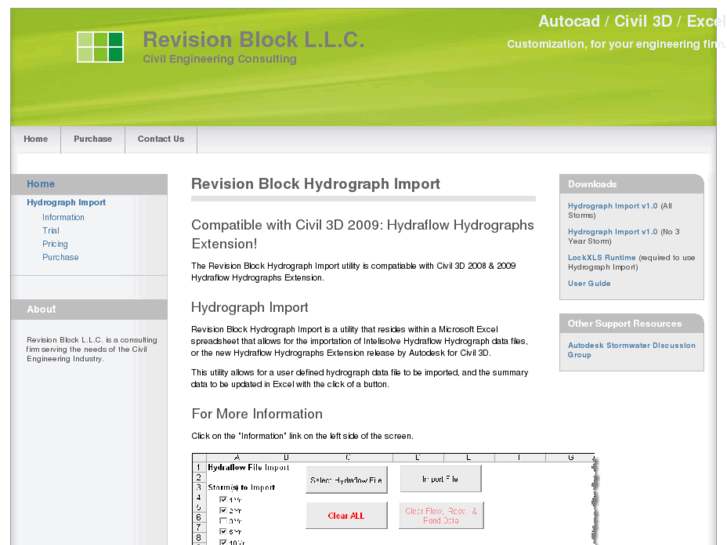The width and height of the screenshot is (727, 545).
Task: Download the LockXLS Runtime
Action: pyautogui.click(x=601, y=258)
